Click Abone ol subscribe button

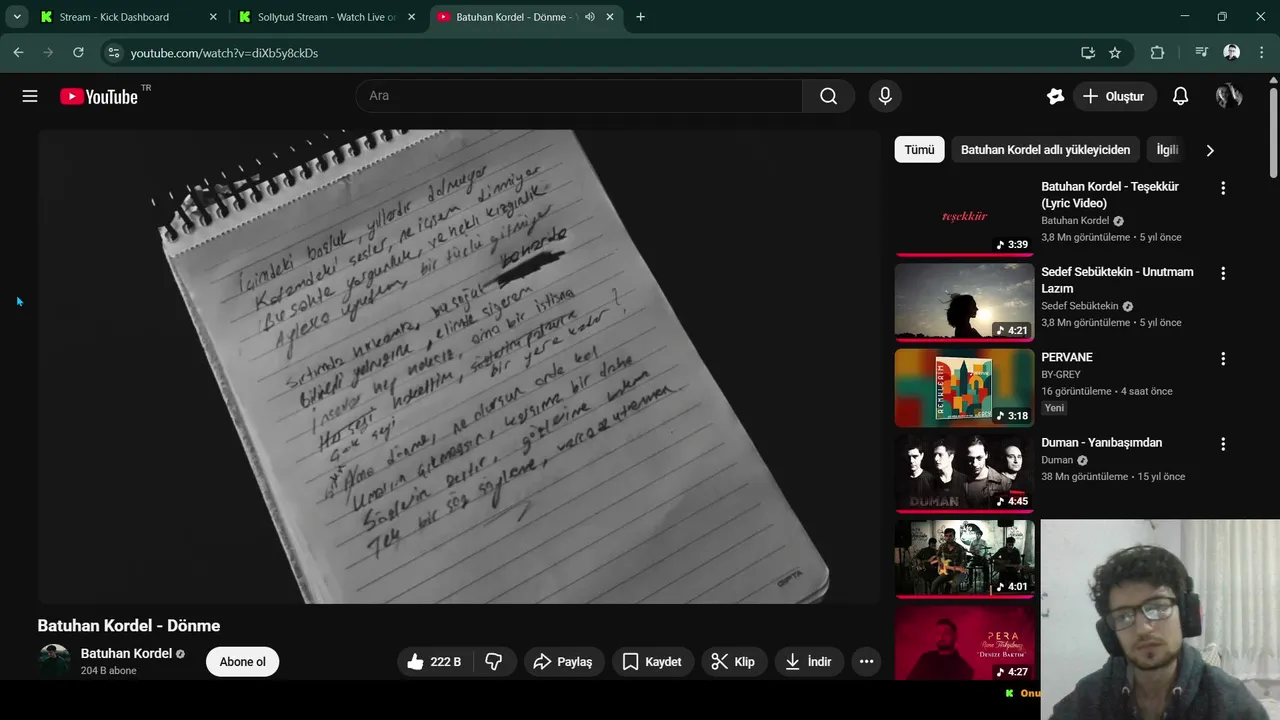pyautogui.click(x=243, y=662)
